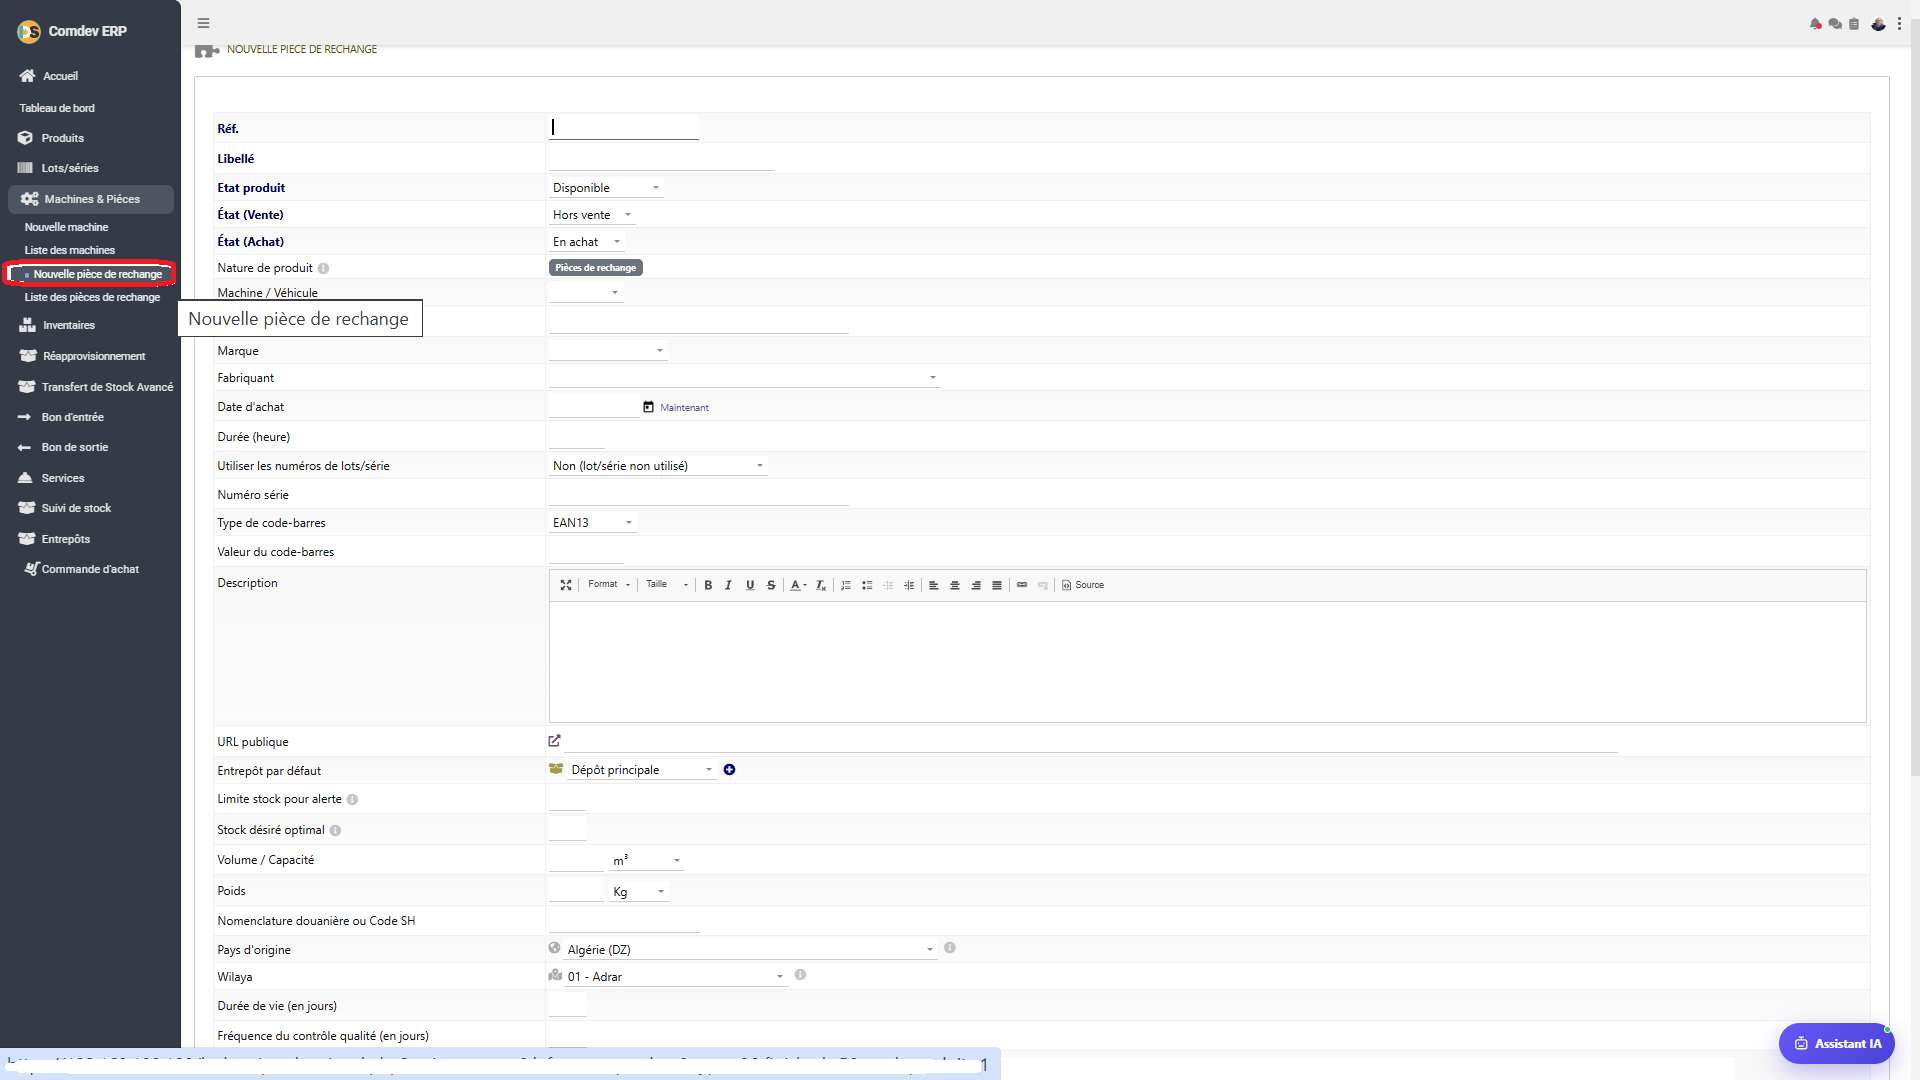Remove formatting in the Description editor

[x=820, y=585]
